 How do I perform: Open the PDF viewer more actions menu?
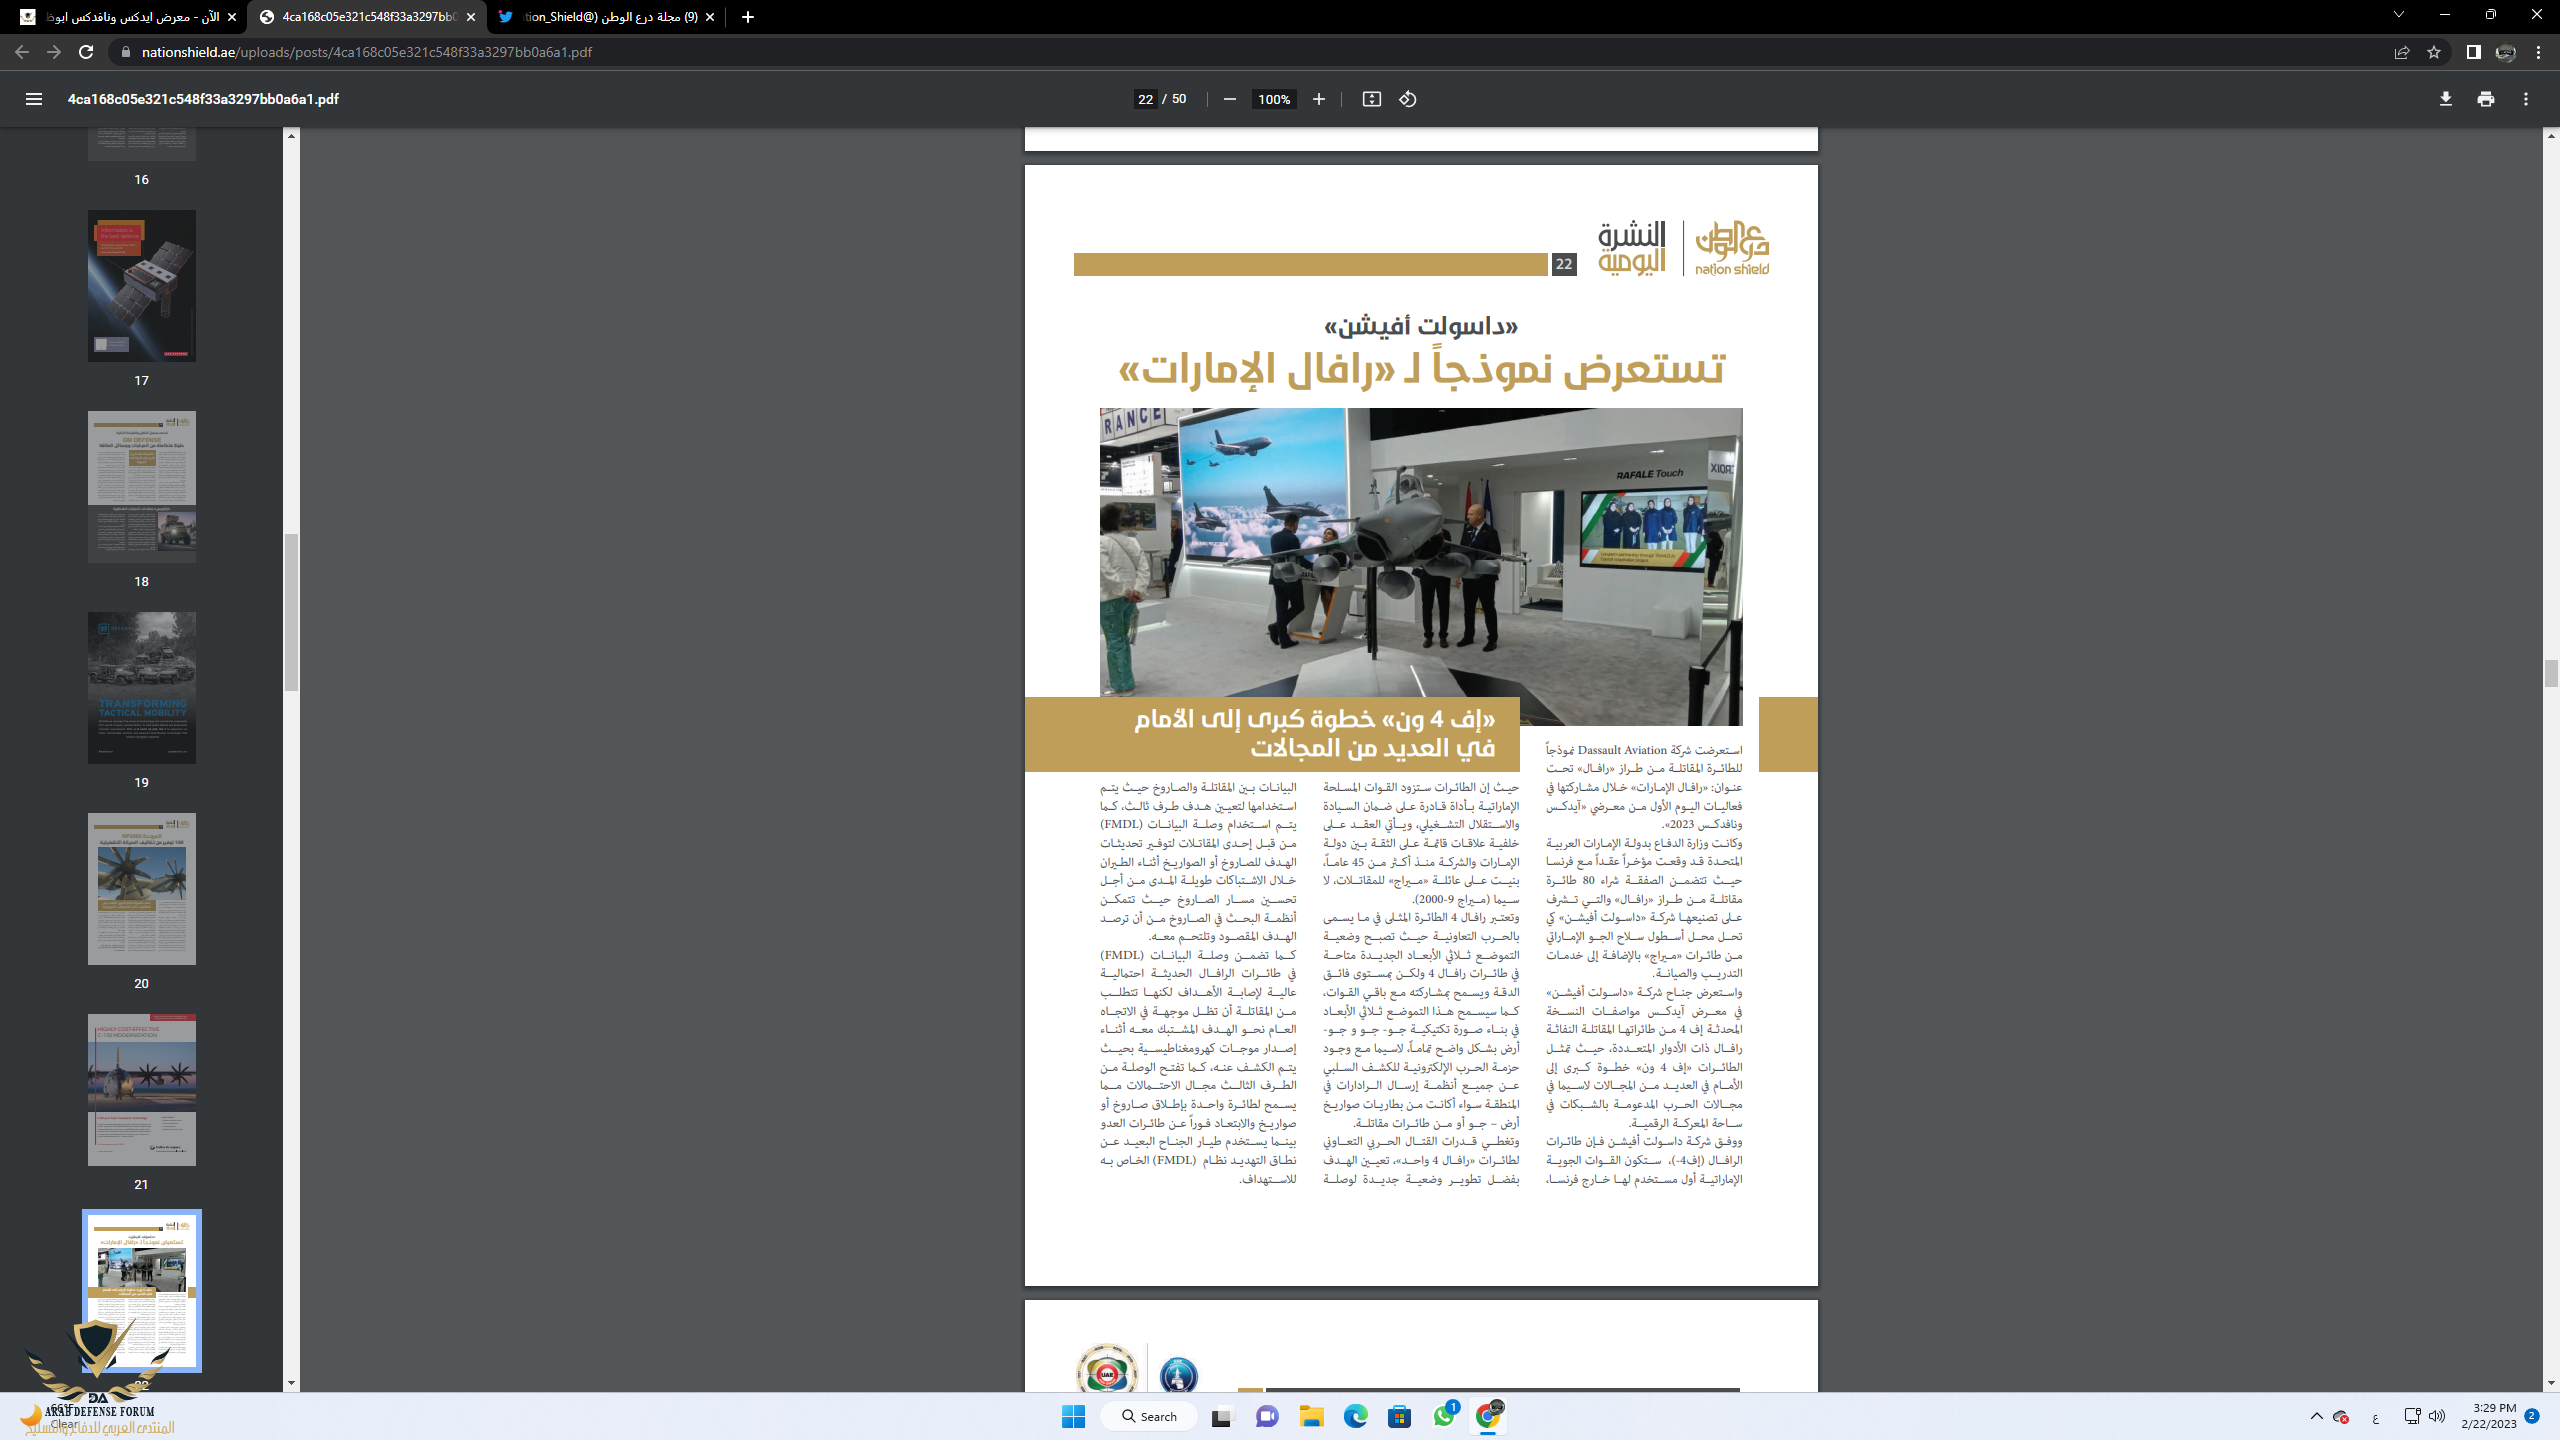coord(2525,99)
